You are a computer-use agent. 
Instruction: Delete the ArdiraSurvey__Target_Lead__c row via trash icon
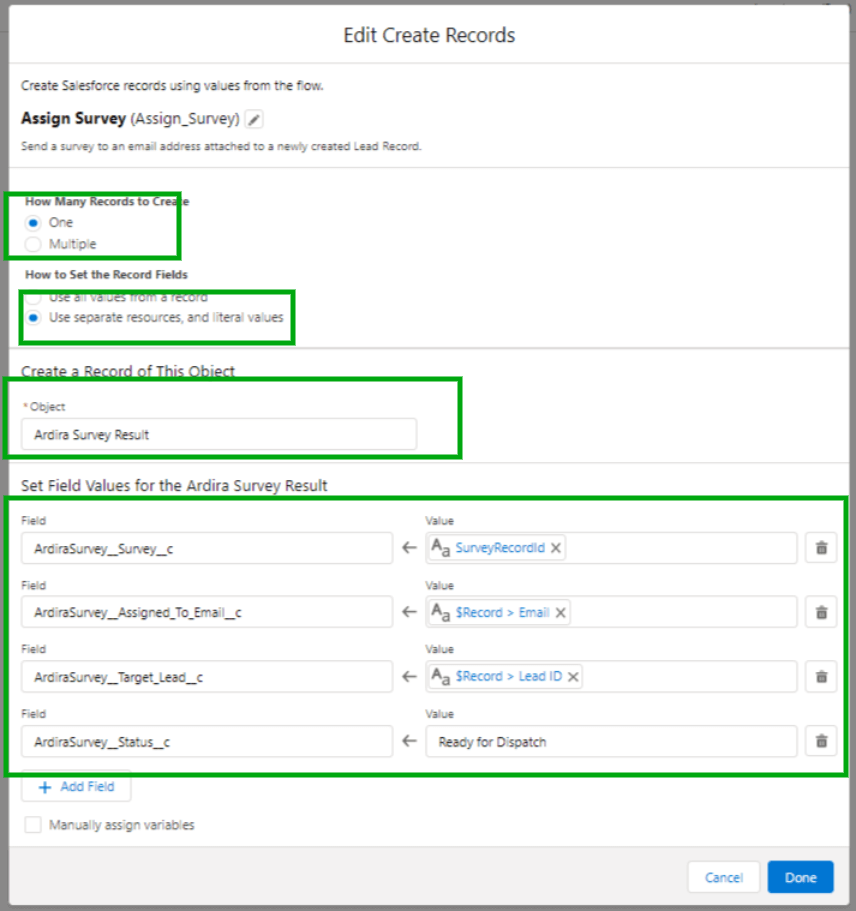pyautogui.click(x=820, y=677)
